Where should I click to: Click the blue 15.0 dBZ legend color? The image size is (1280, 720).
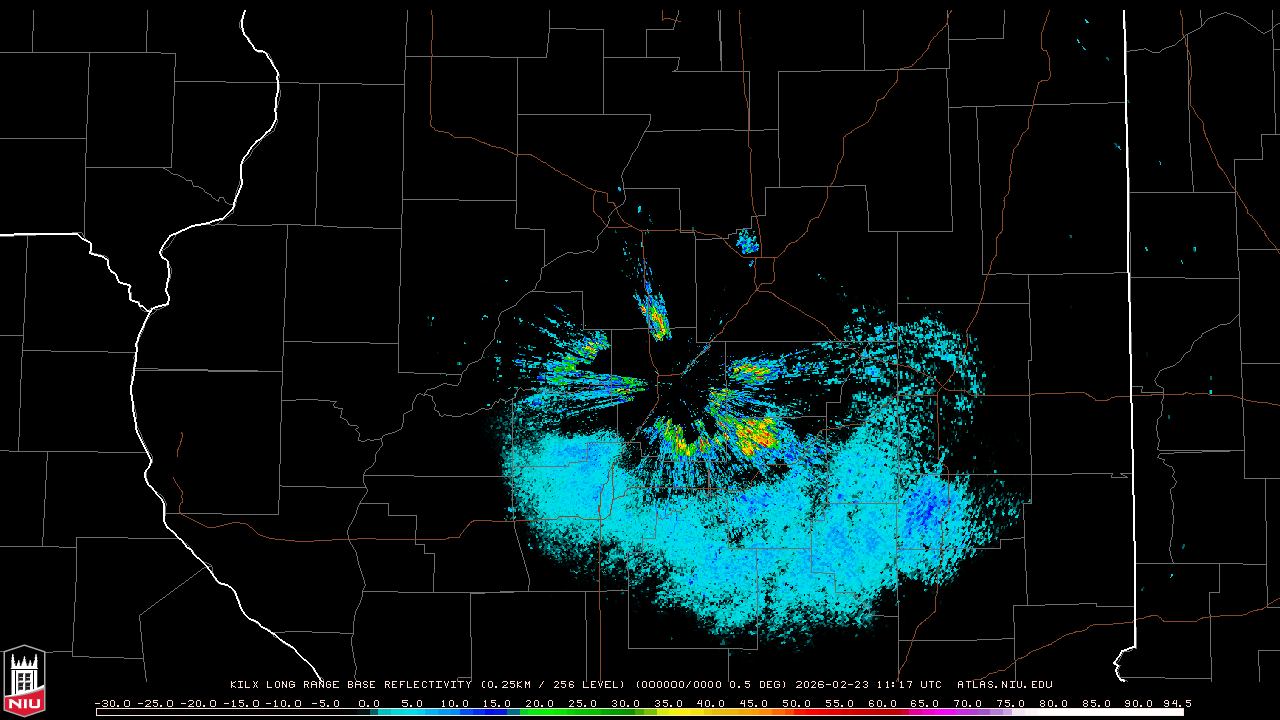[497, 712]
